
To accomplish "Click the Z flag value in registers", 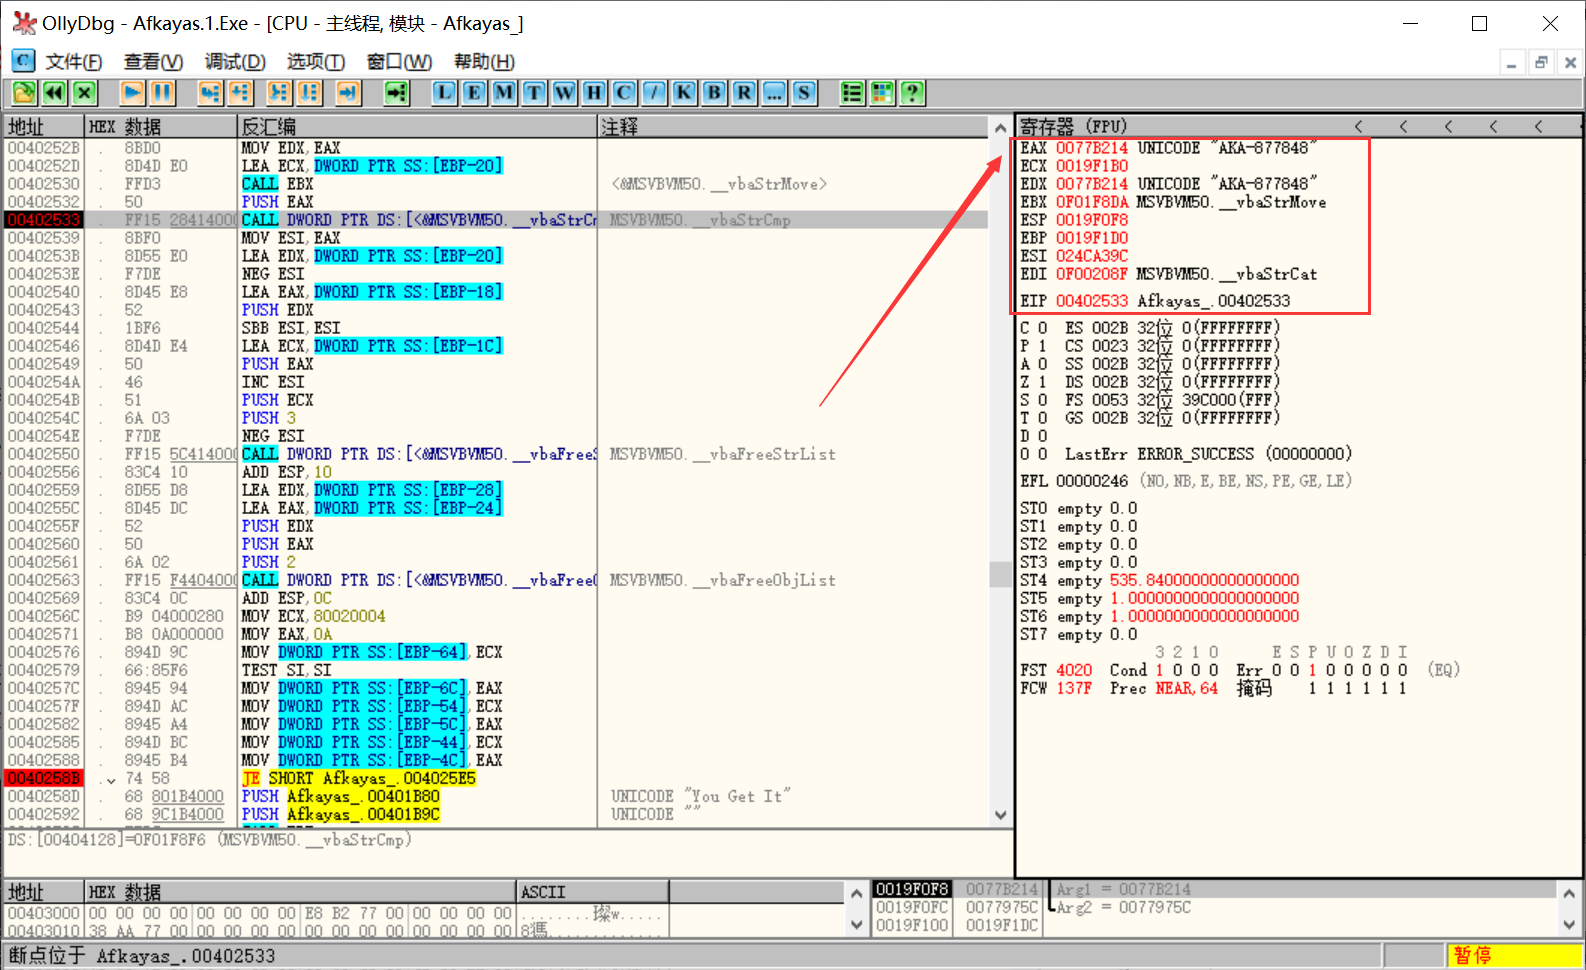I will click(x=1042, y=382).
